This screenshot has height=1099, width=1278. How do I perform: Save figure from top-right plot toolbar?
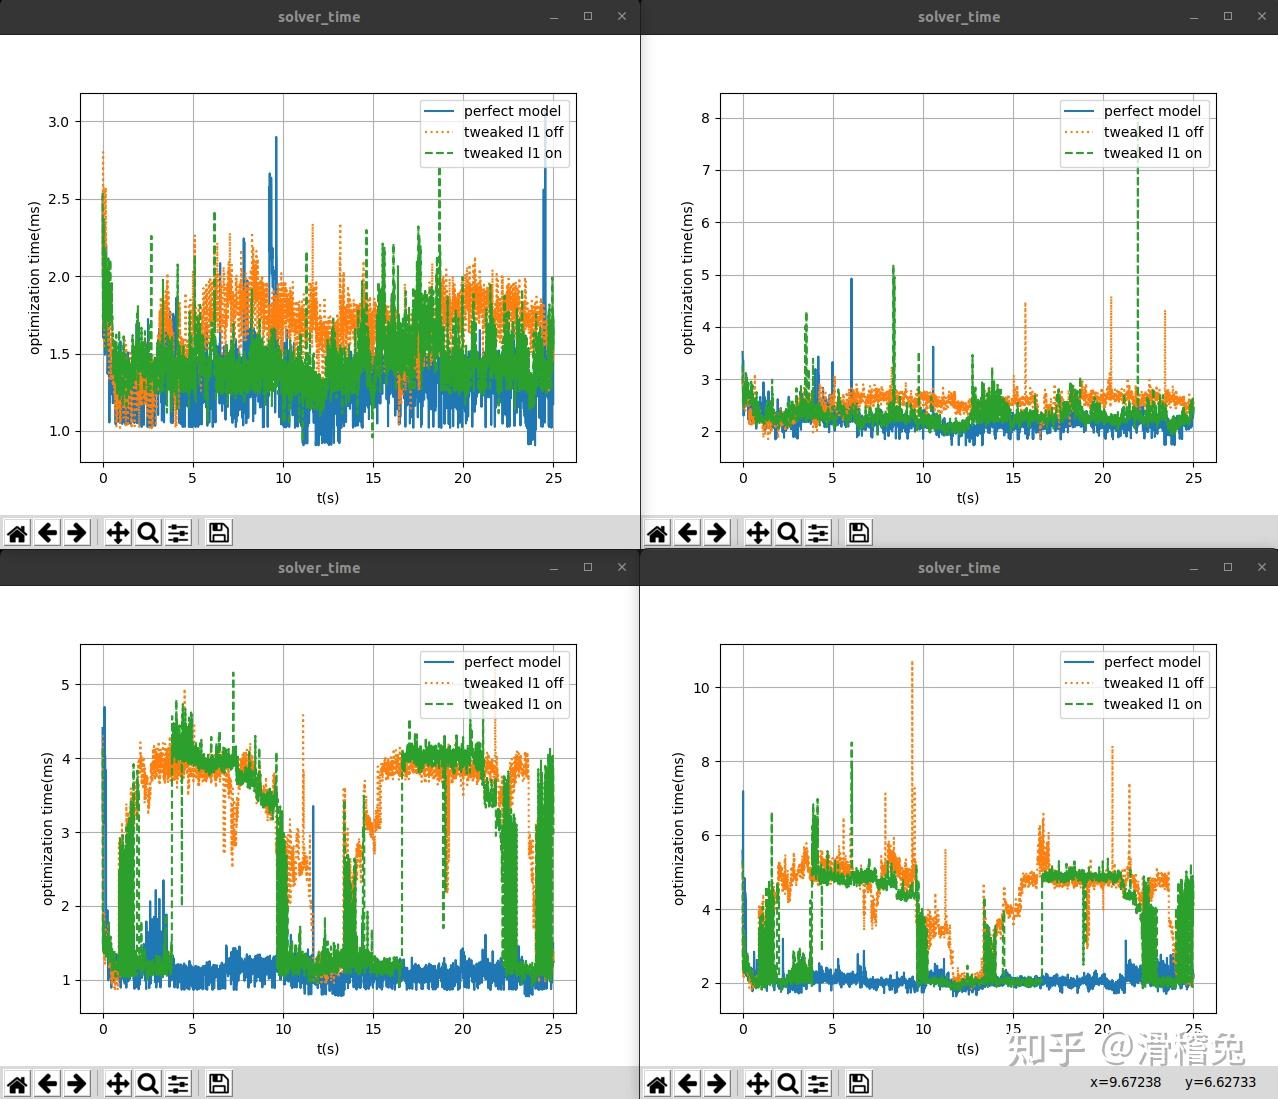pos(859,533)
